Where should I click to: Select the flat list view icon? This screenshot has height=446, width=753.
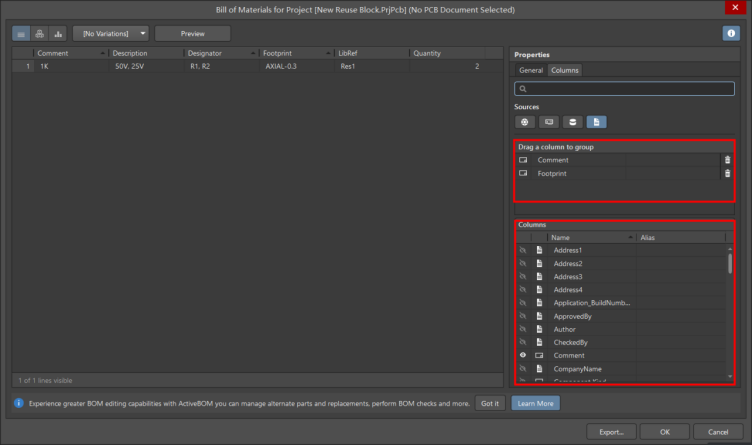[x=22, y=33]
